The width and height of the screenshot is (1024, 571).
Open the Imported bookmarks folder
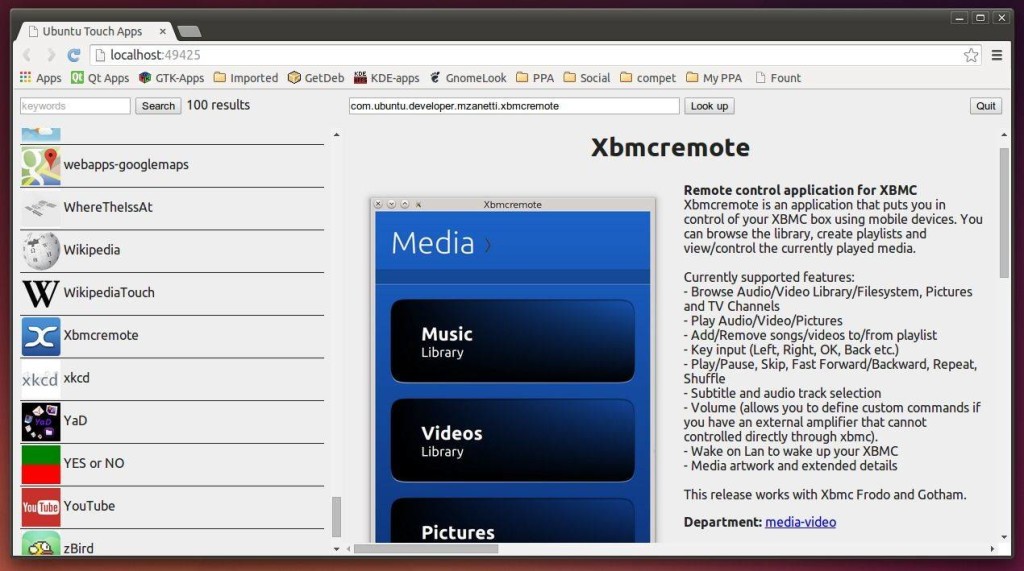pos(246,78)
